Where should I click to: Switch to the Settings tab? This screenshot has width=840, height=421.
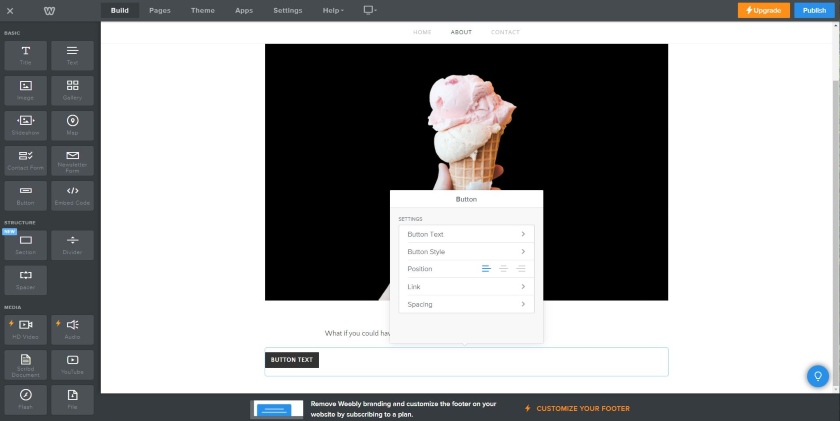(288, 10)
